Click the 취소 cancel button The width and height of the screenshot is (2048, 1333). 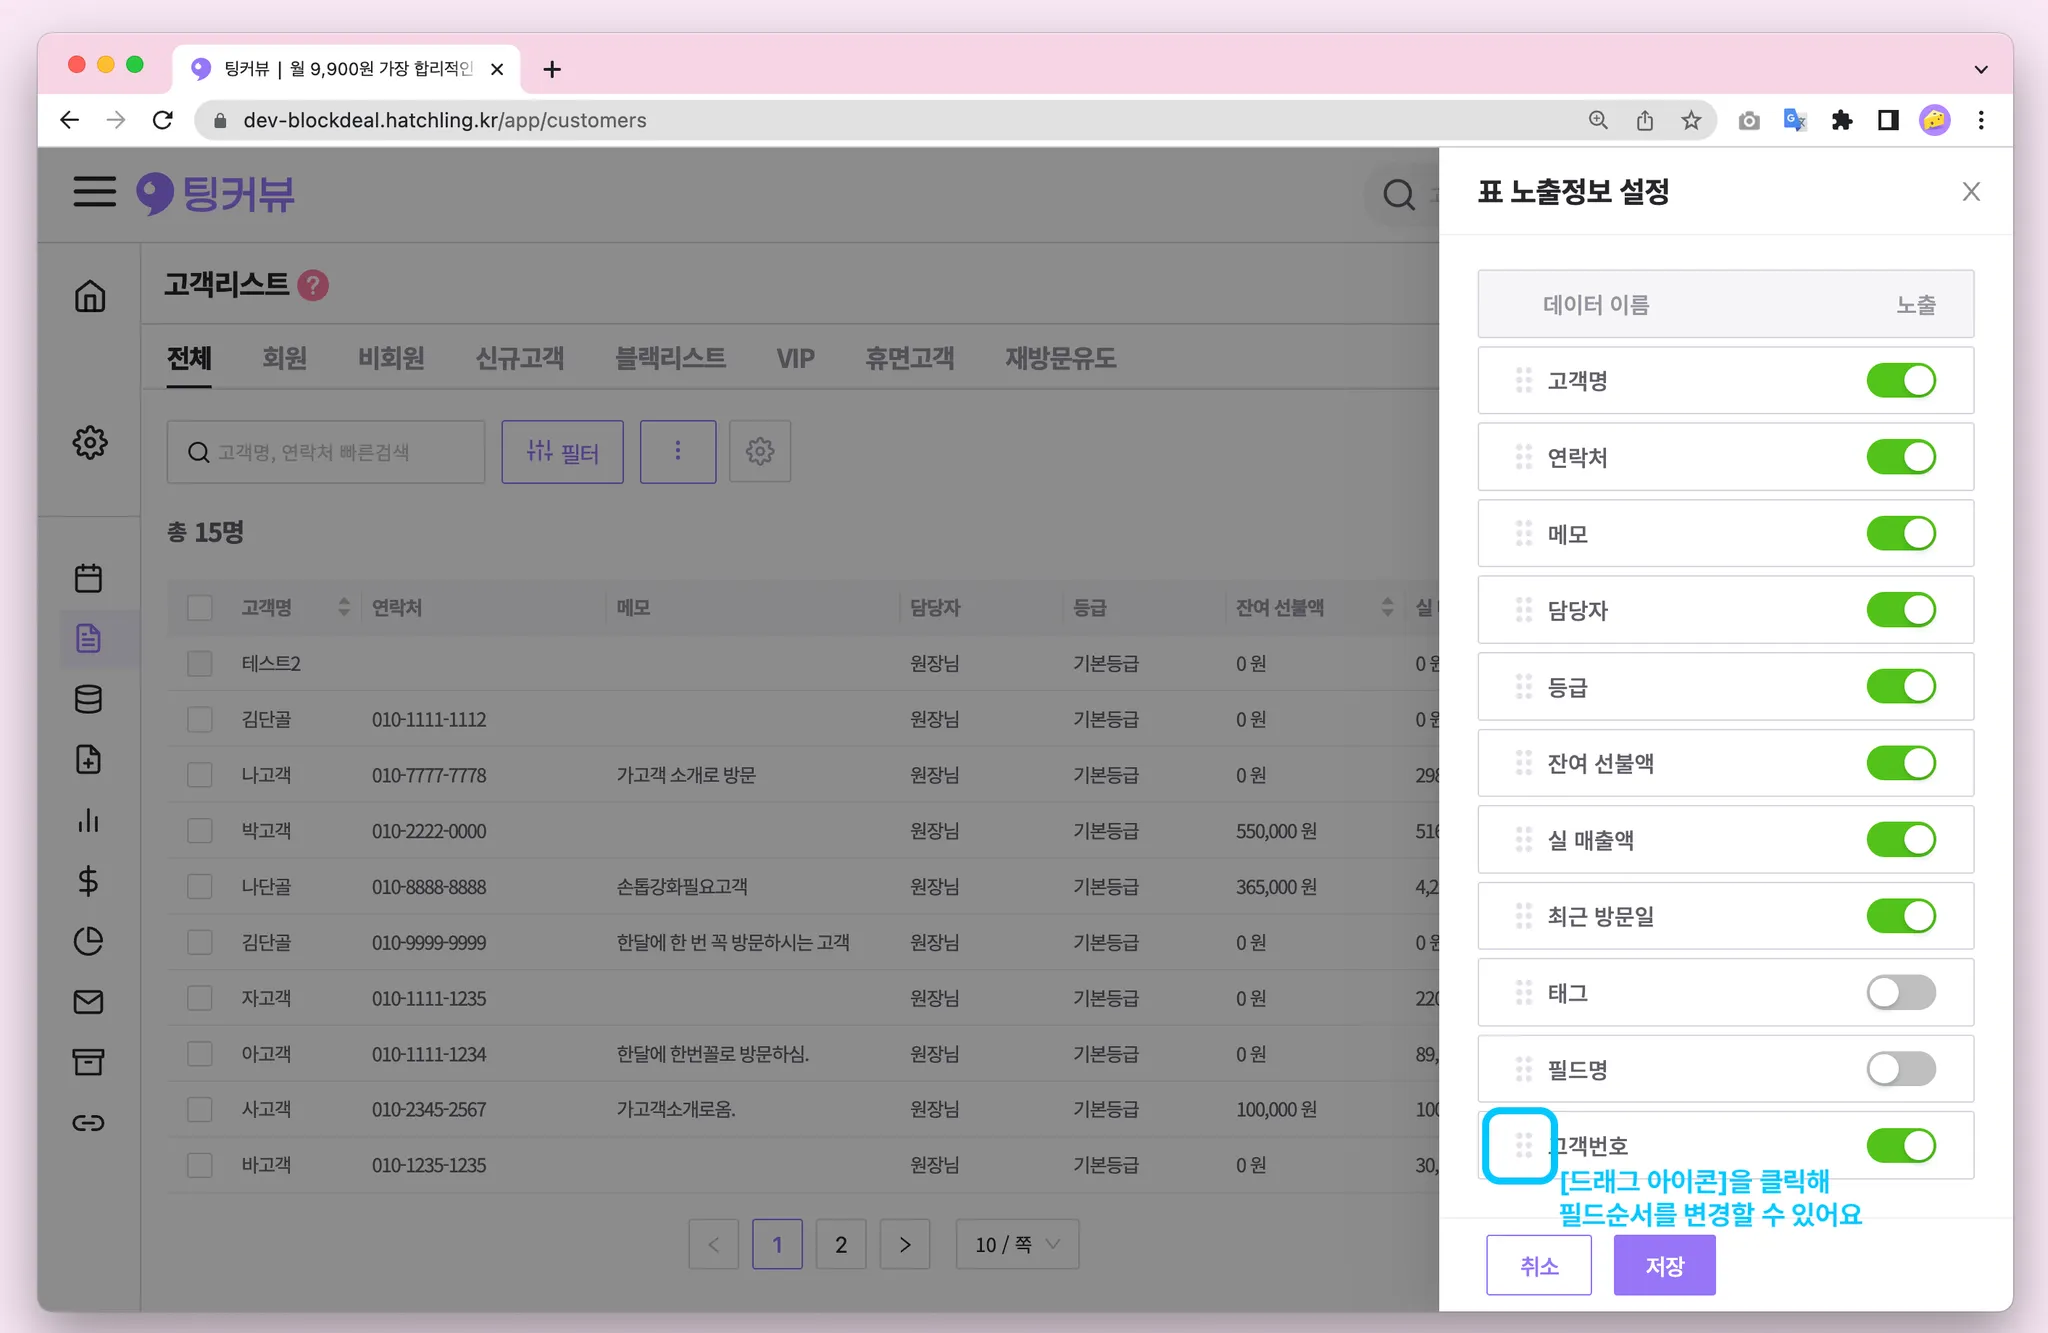[1538, 1265]
